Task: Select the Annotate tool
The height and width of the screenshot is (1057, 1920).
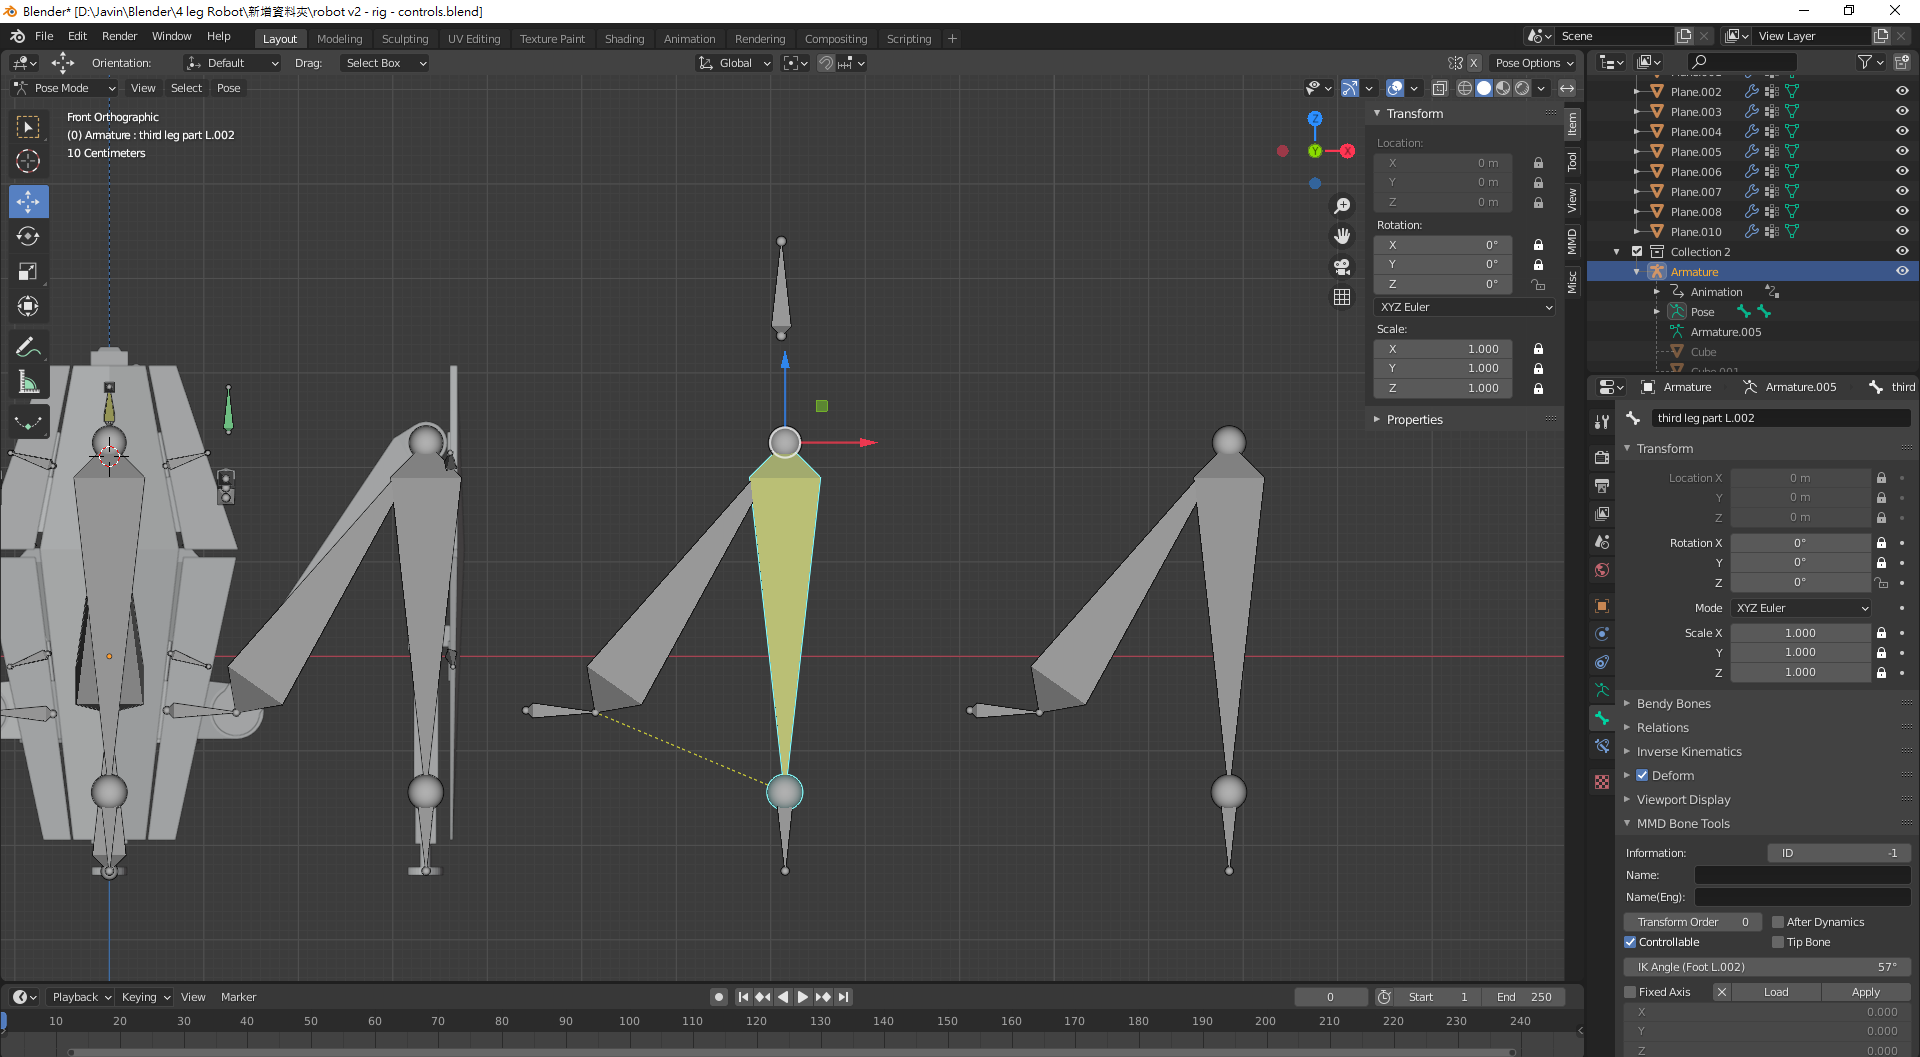Action: [29, 347]
